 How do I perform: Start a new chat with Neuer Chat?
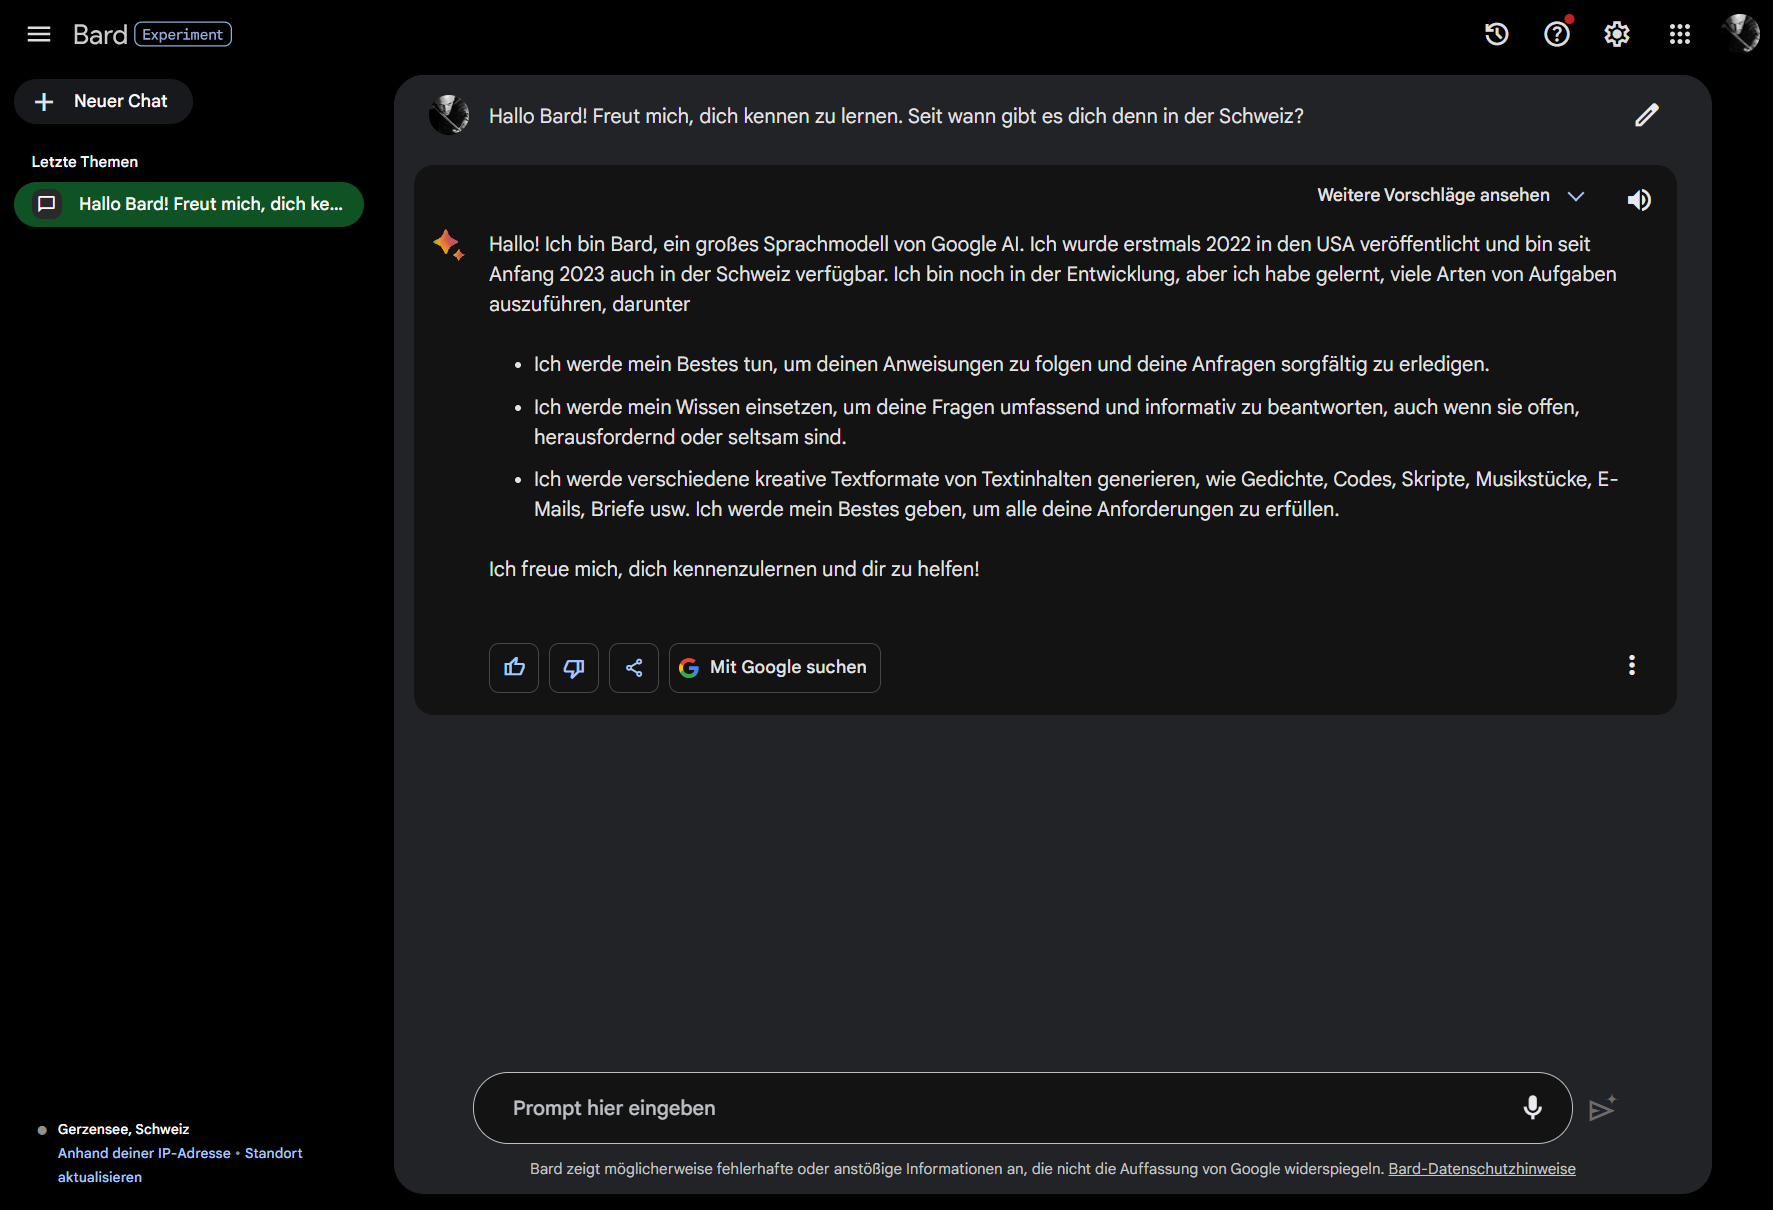point(103,101)
